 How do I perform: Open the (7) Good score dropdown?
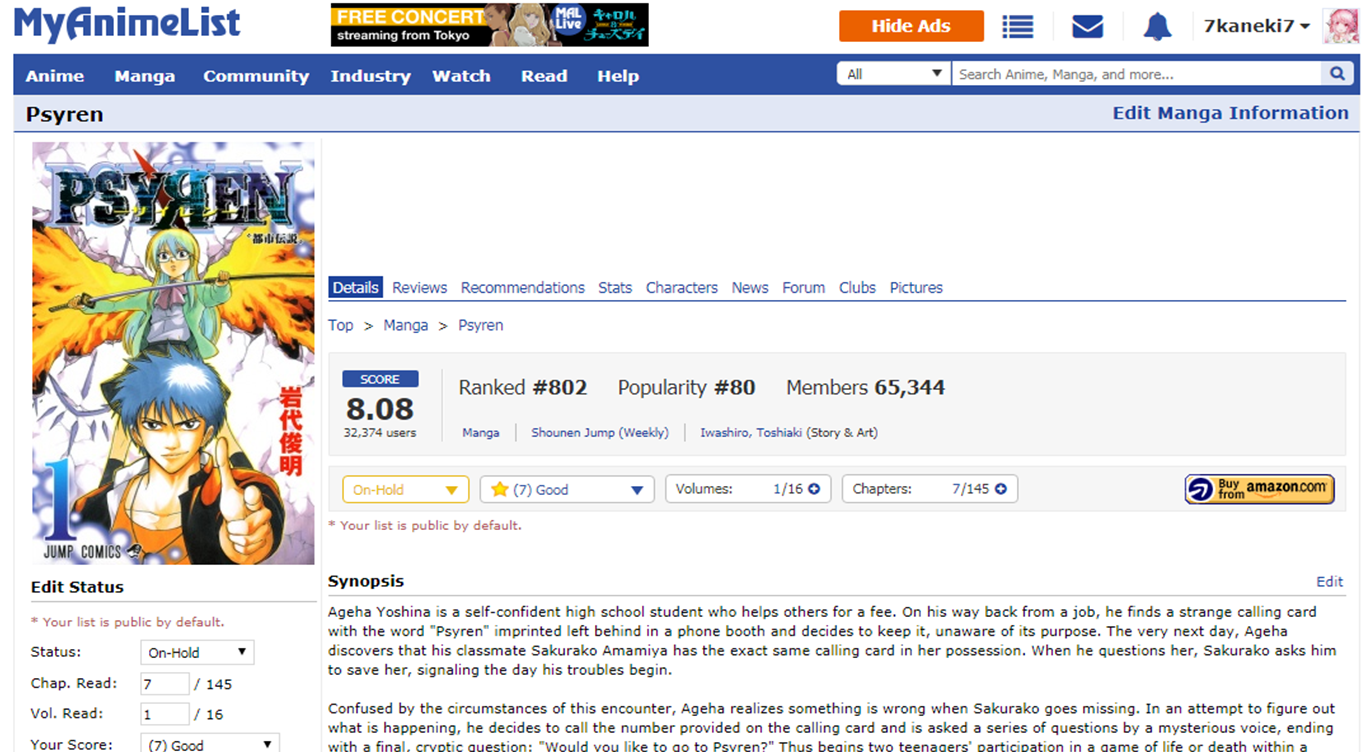coord(567,489)
